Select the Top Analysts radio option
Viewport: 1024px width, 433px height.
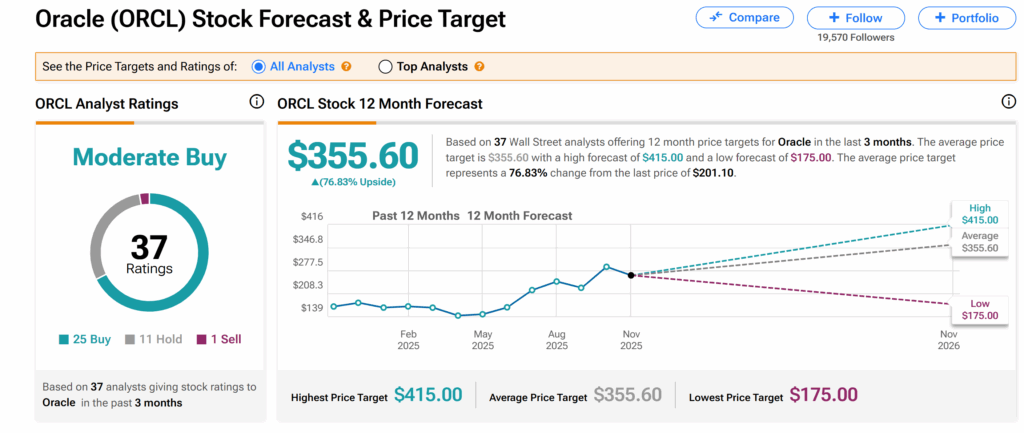(x=385, y=67)
